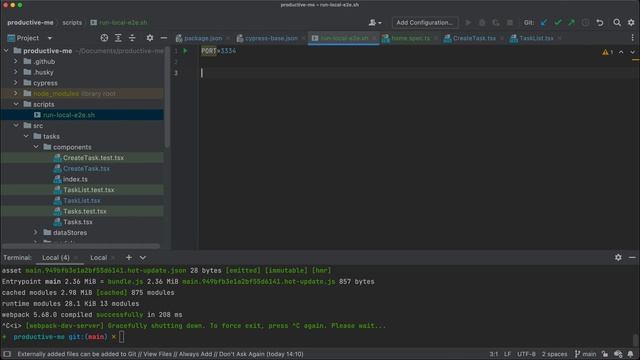Expand the .husky folder

tap(16, 72)
